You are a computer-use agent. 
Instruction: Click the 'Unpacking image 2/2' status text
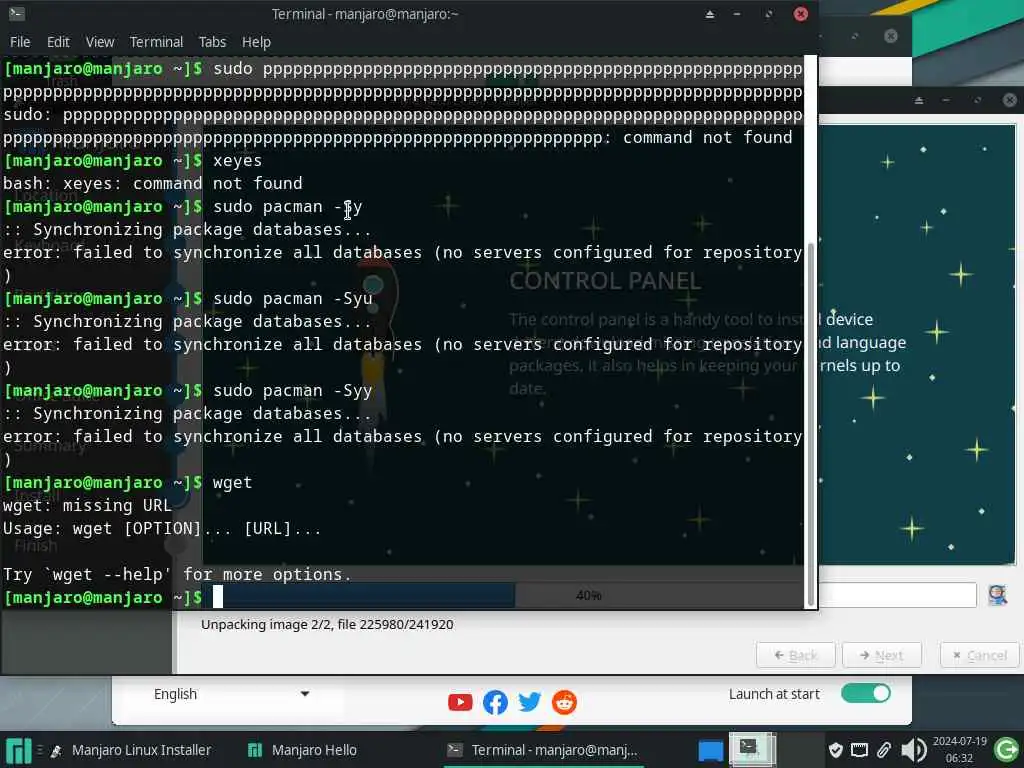[x=327, y=624]
